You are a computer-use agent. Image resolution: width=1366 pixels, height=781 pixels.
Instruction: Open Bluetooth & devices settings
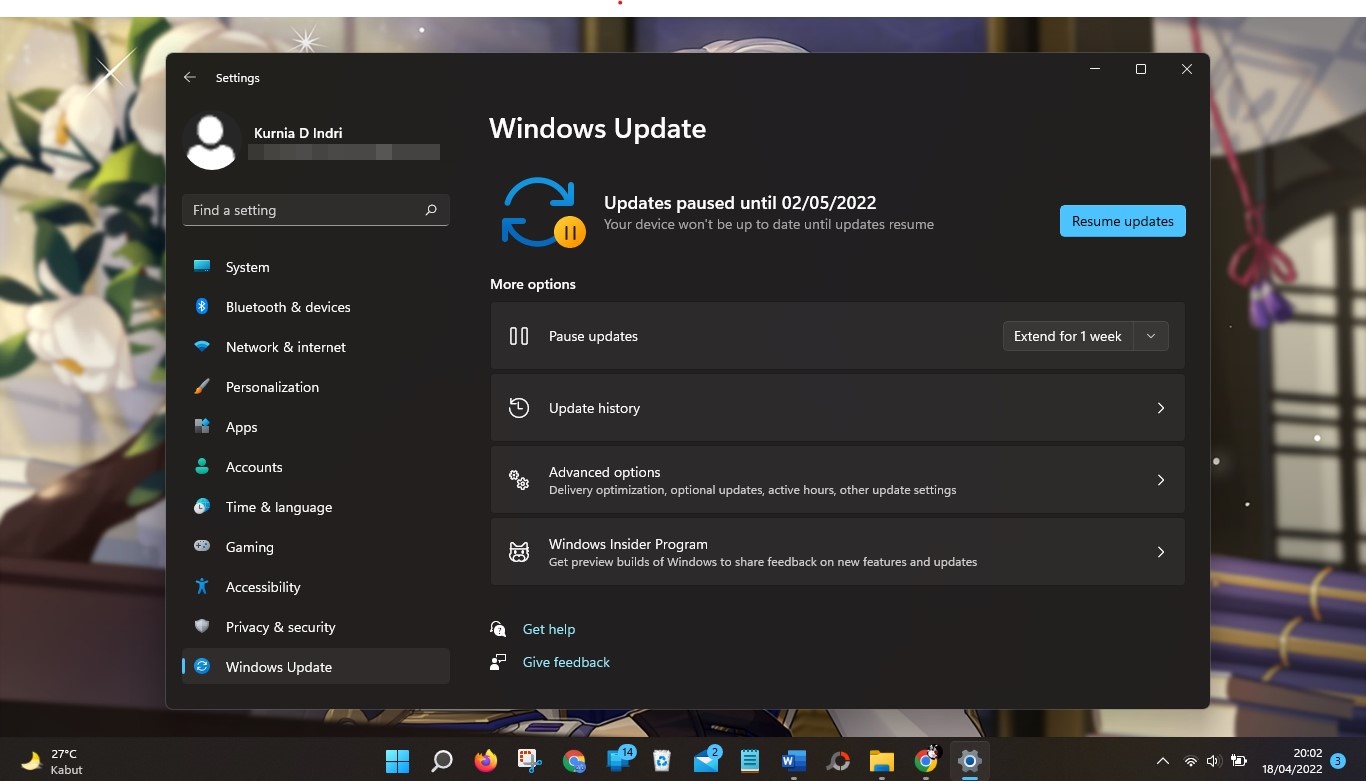tap(316, 307)
